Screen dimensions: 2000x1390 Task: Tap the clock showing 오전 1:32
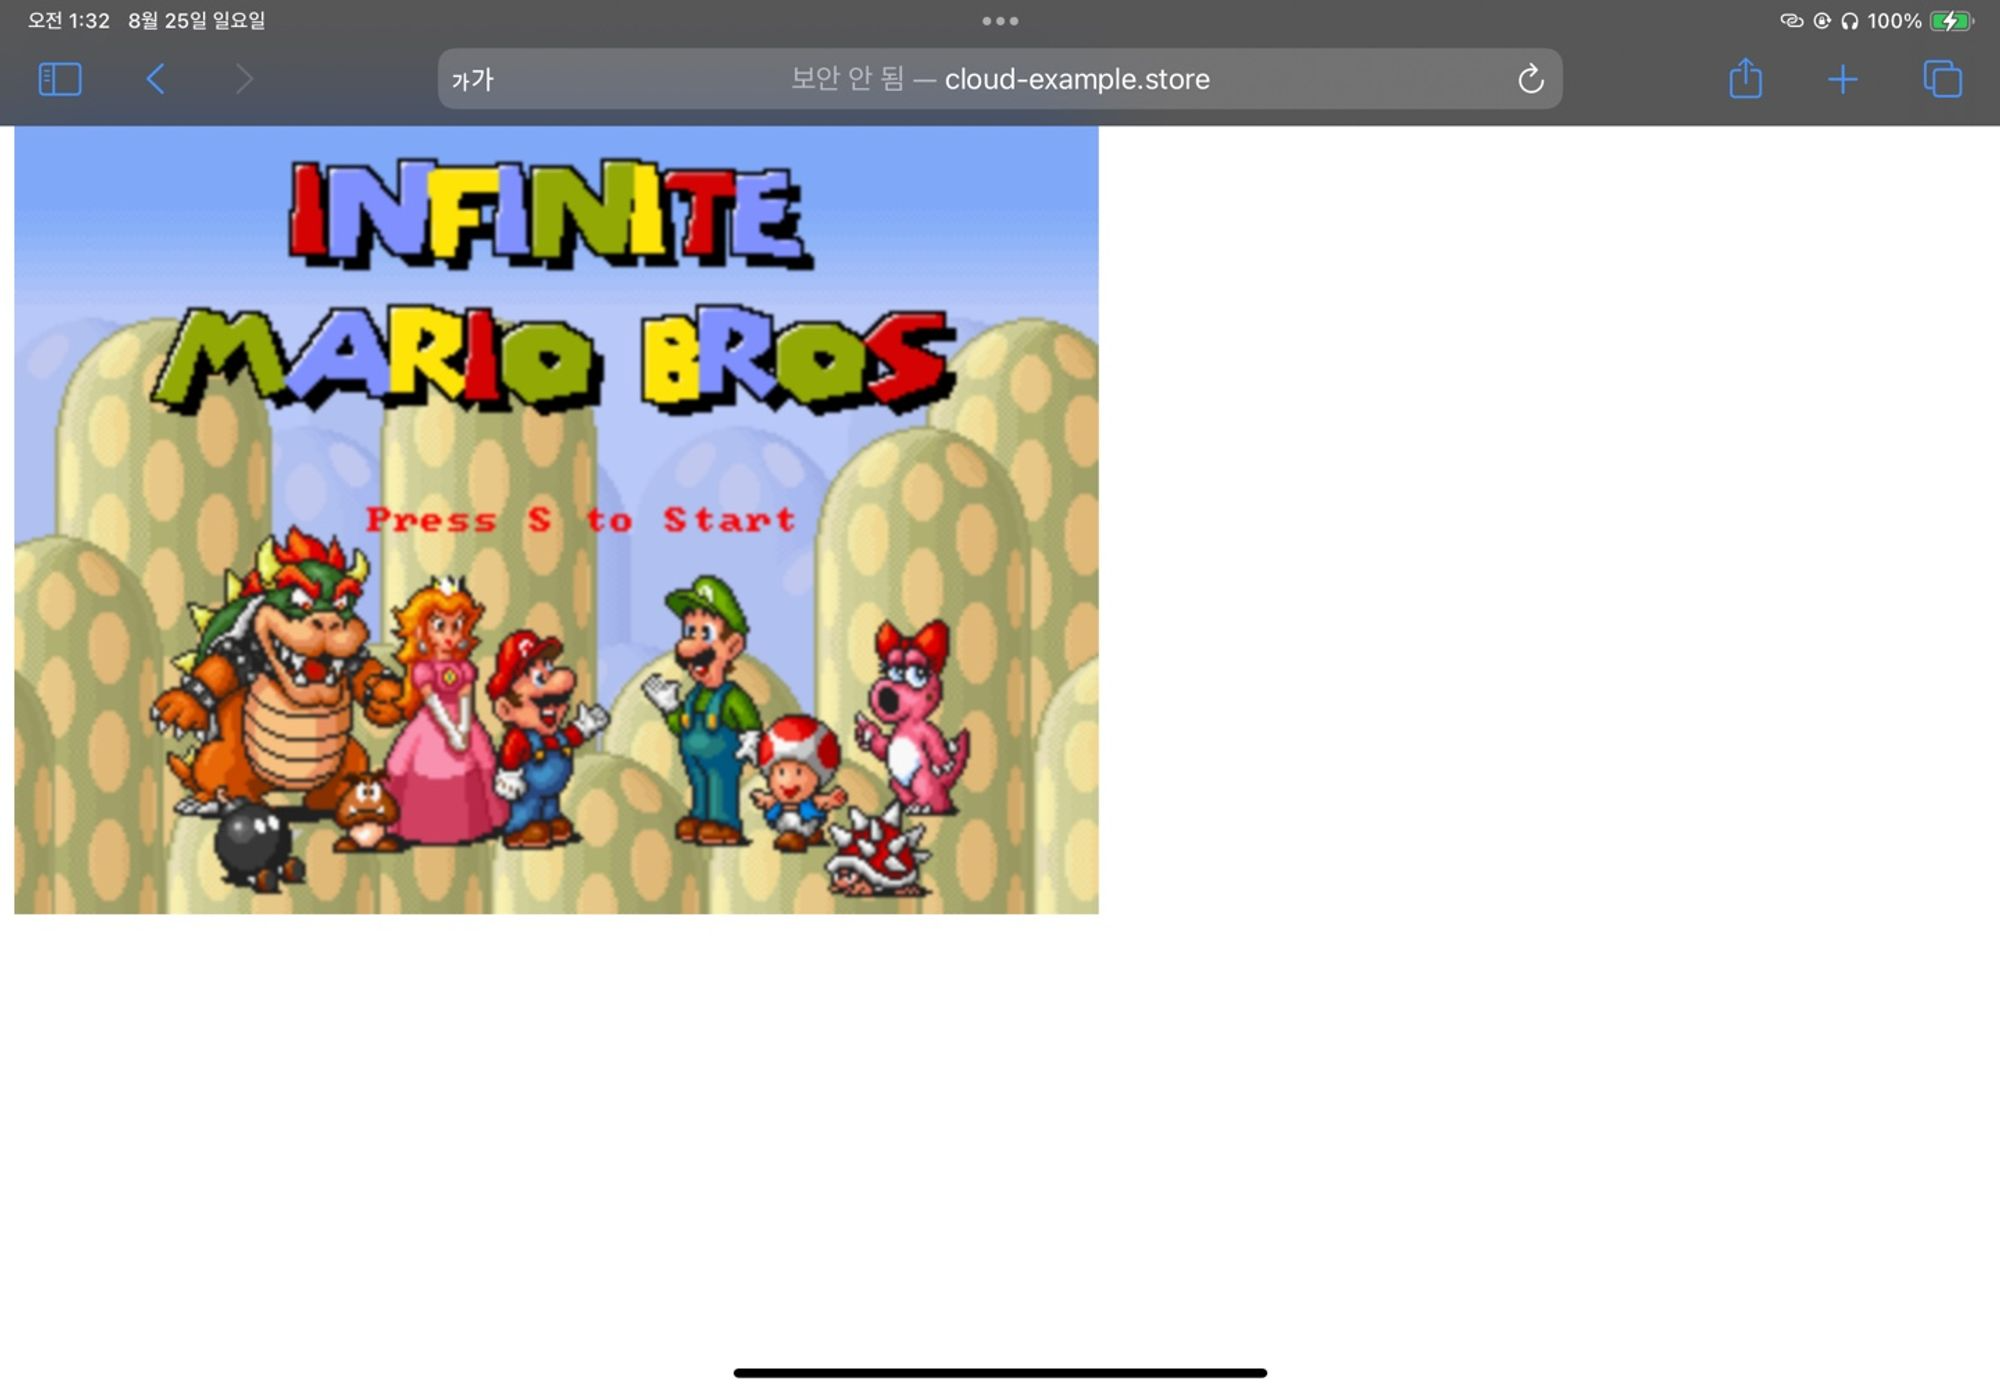68,20
